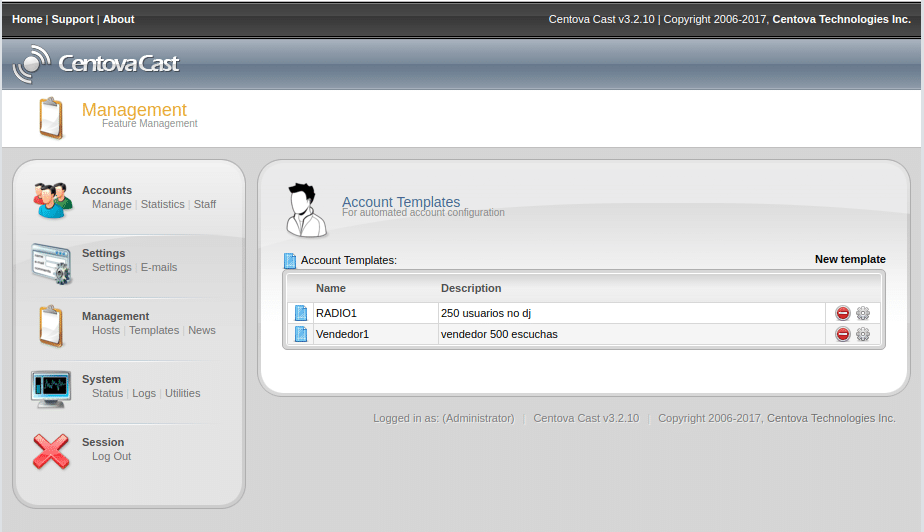Click the Settings window-gear icon
This screenshot has height=532, width=924.
point(52,263)
